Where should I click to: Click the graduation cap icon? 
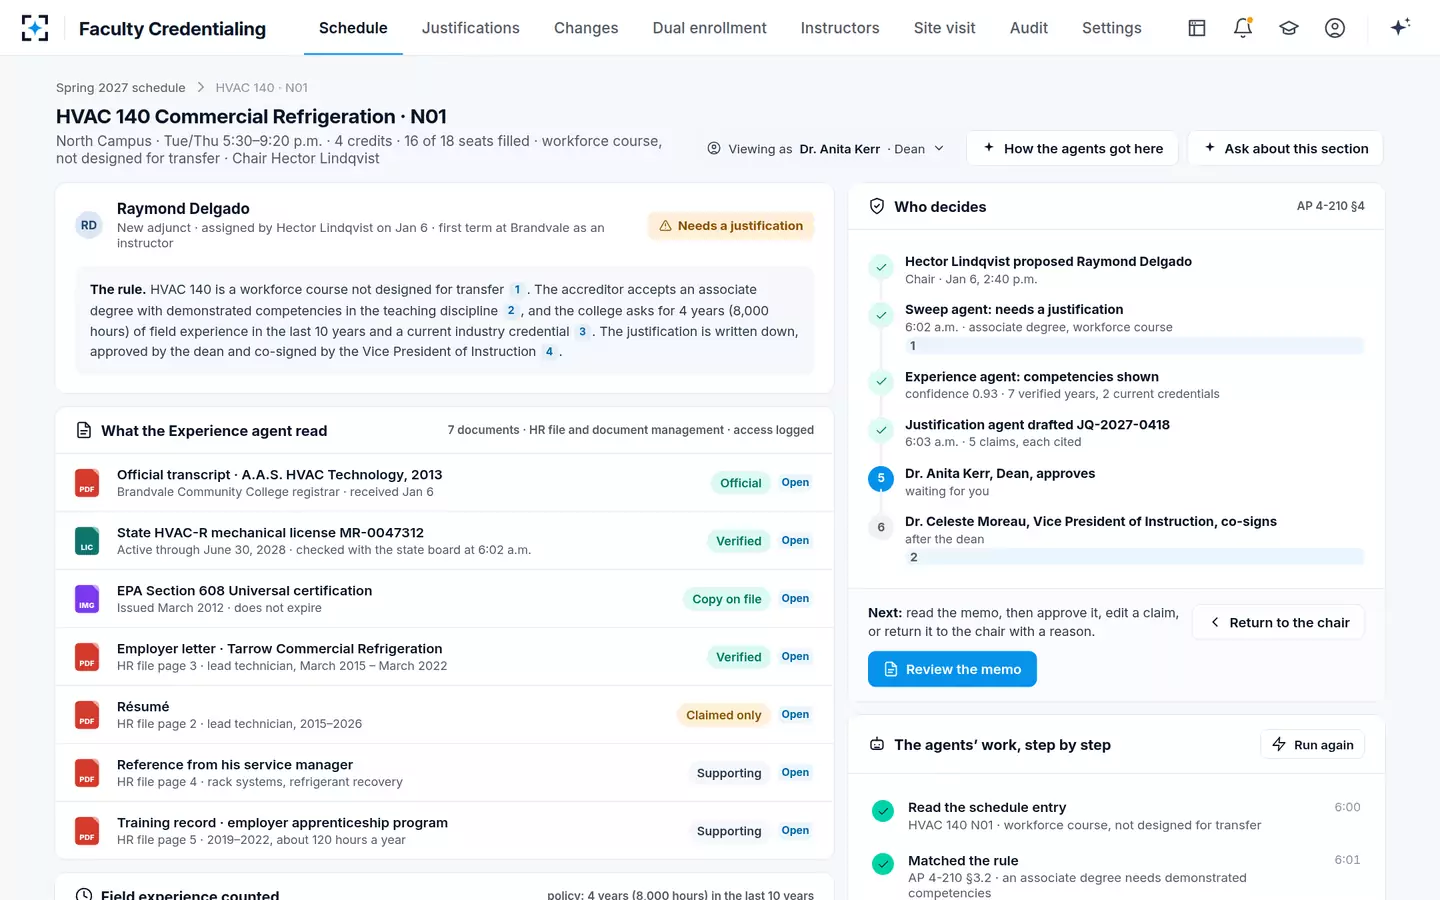pos(1289,28)
